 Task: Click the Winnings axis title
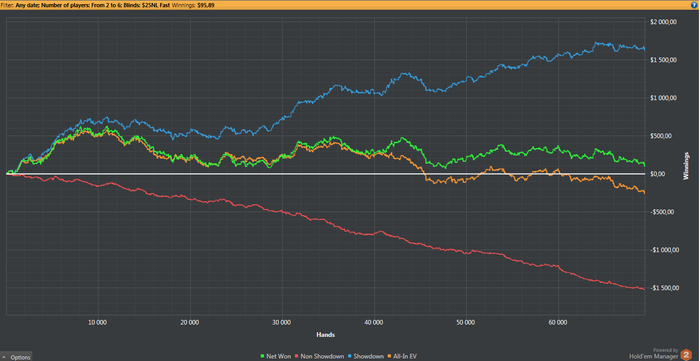pyautogui.click(x=686, y=166)
